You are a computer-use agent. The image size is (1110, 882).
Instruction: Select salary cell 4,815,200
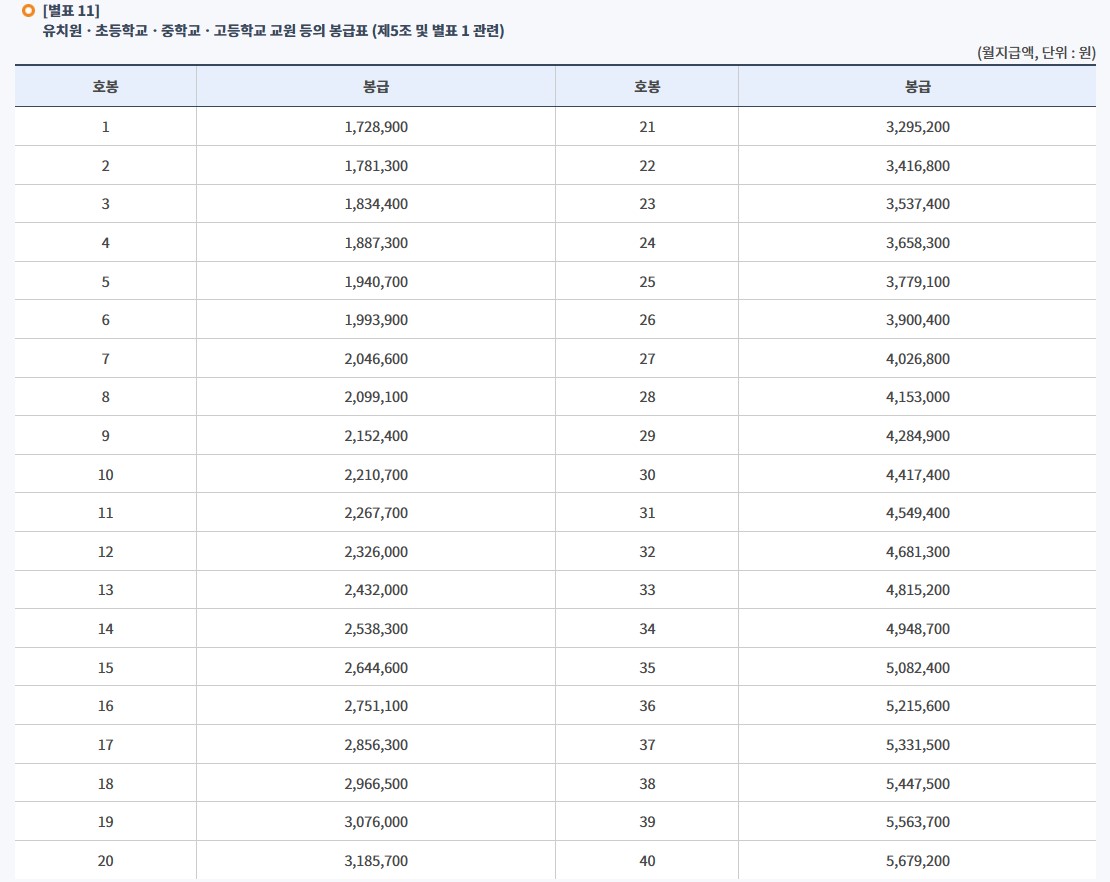917,590
